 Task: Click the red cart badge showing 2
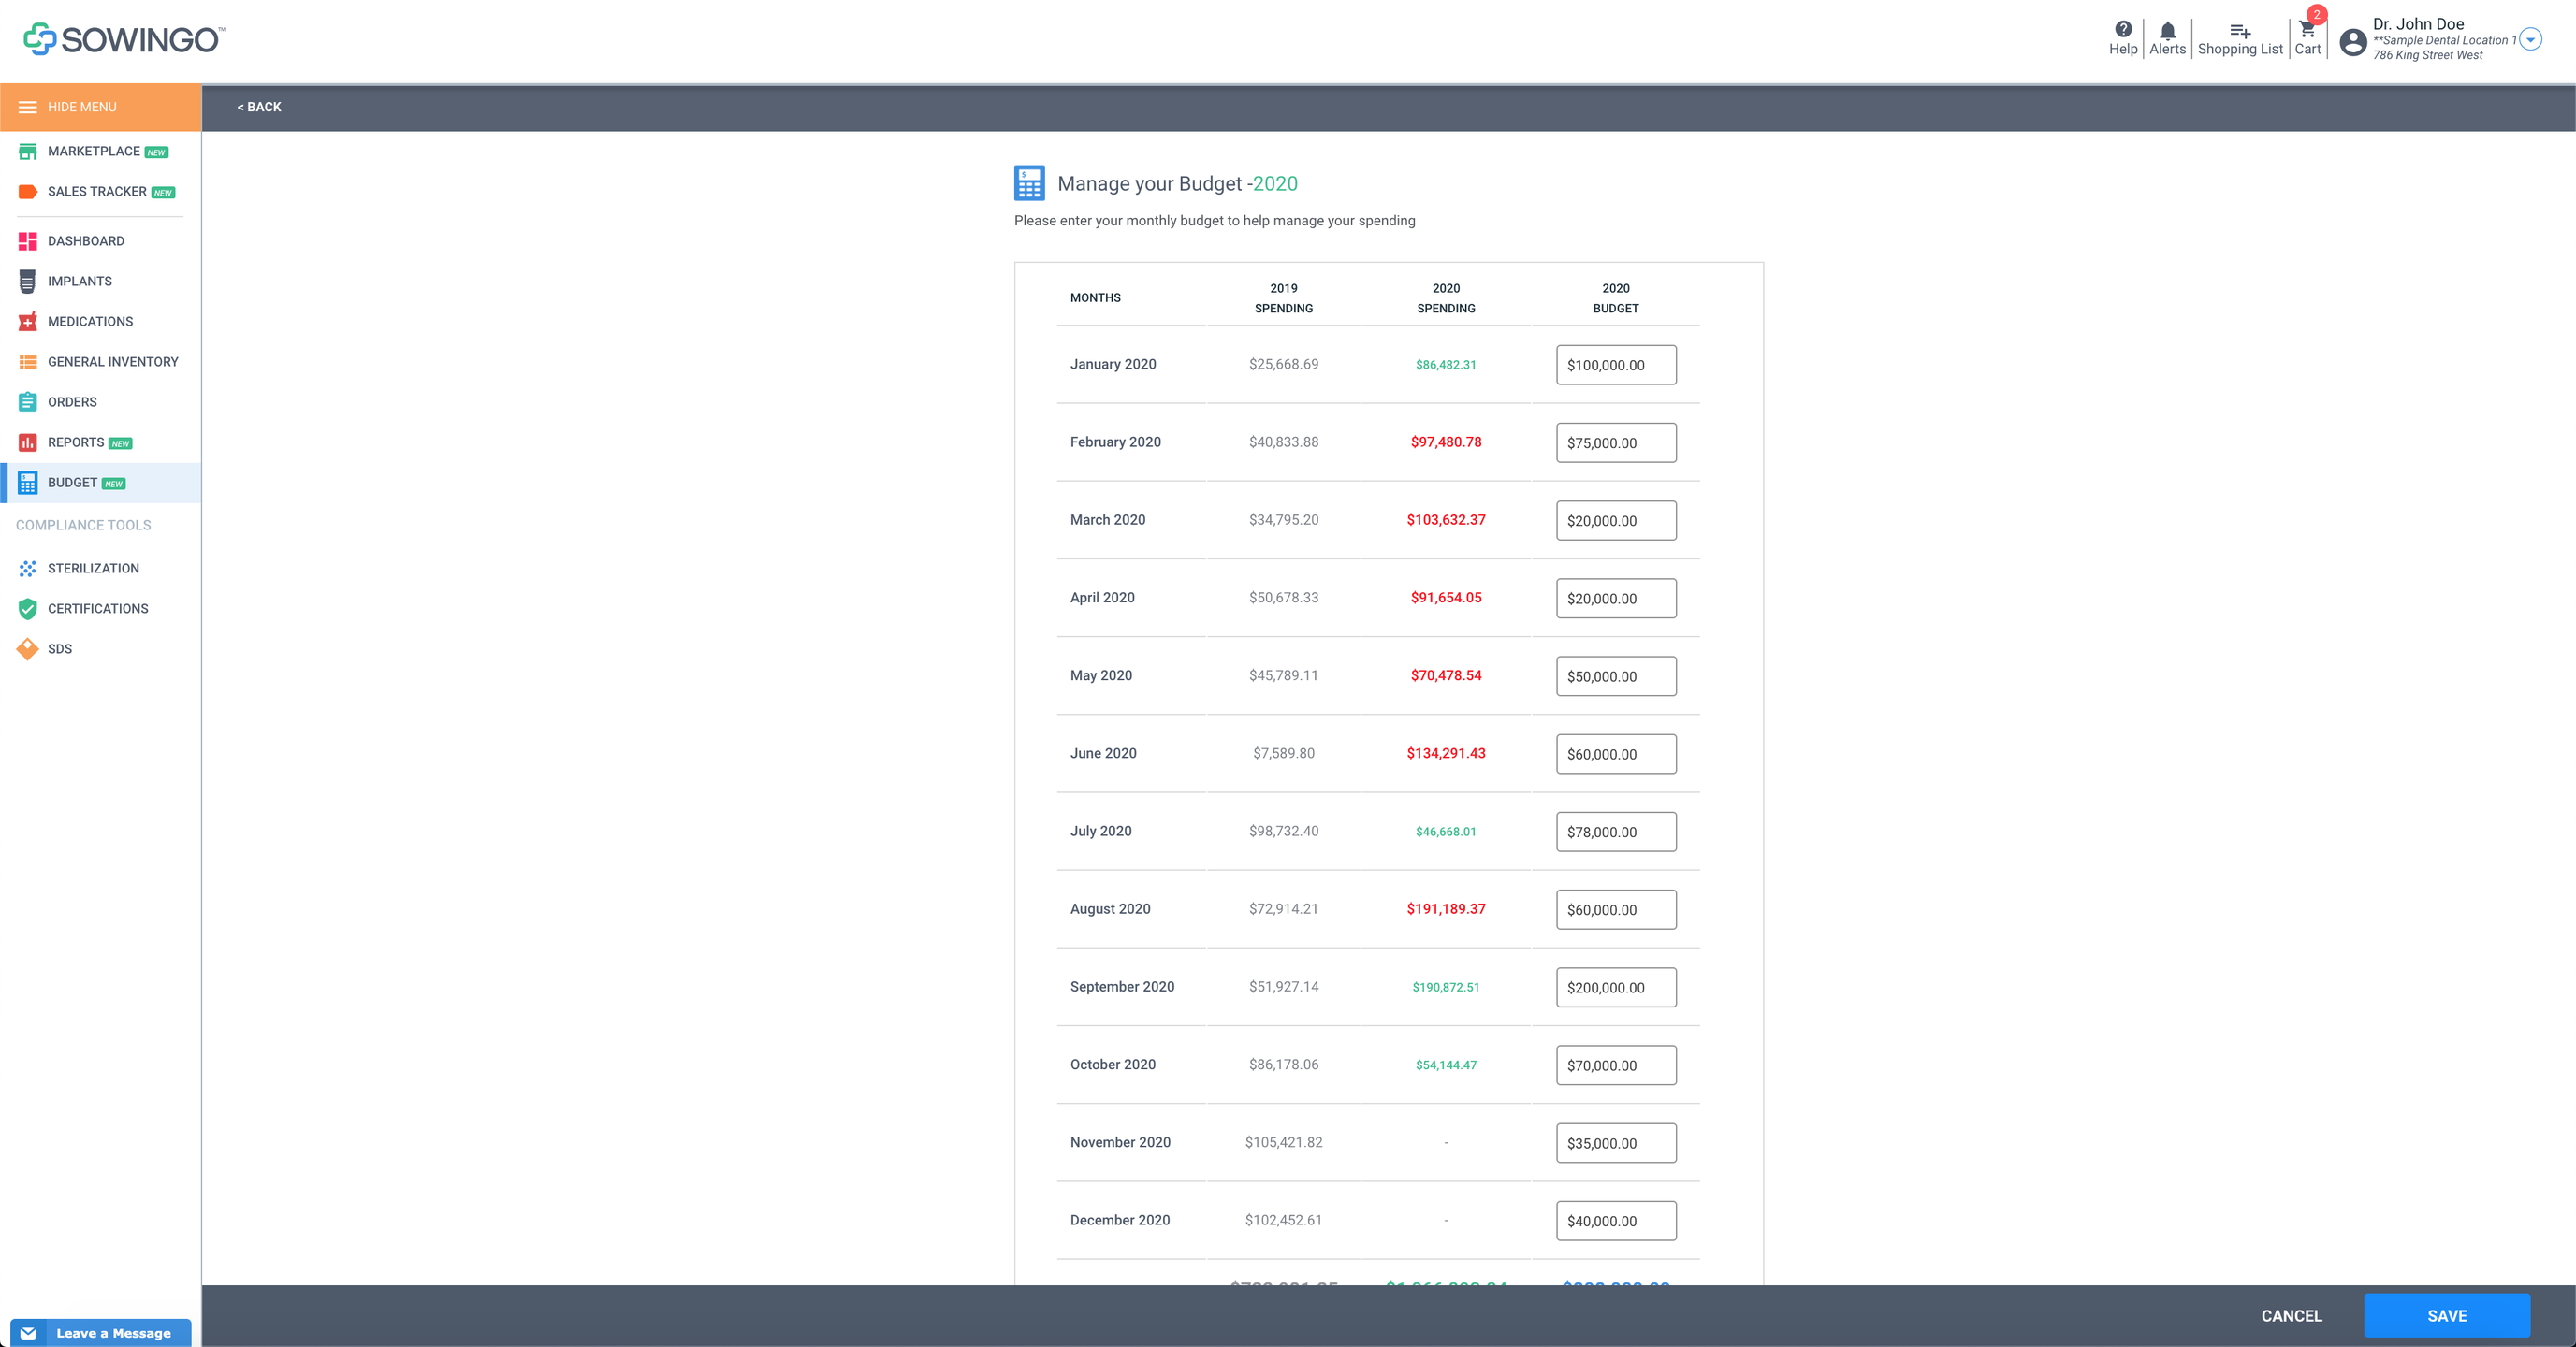point(2316,14)
